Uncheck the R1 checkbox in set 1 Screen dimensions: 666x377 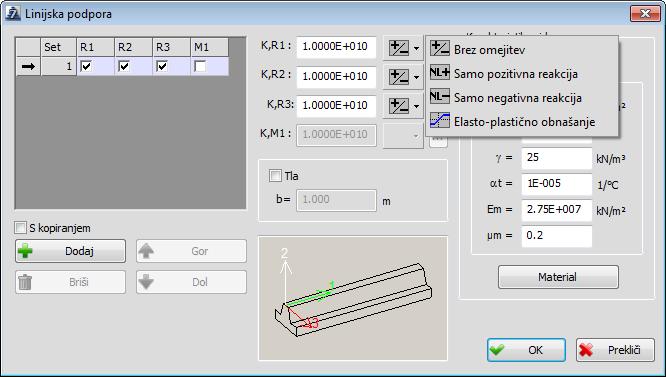pos(86,66)
